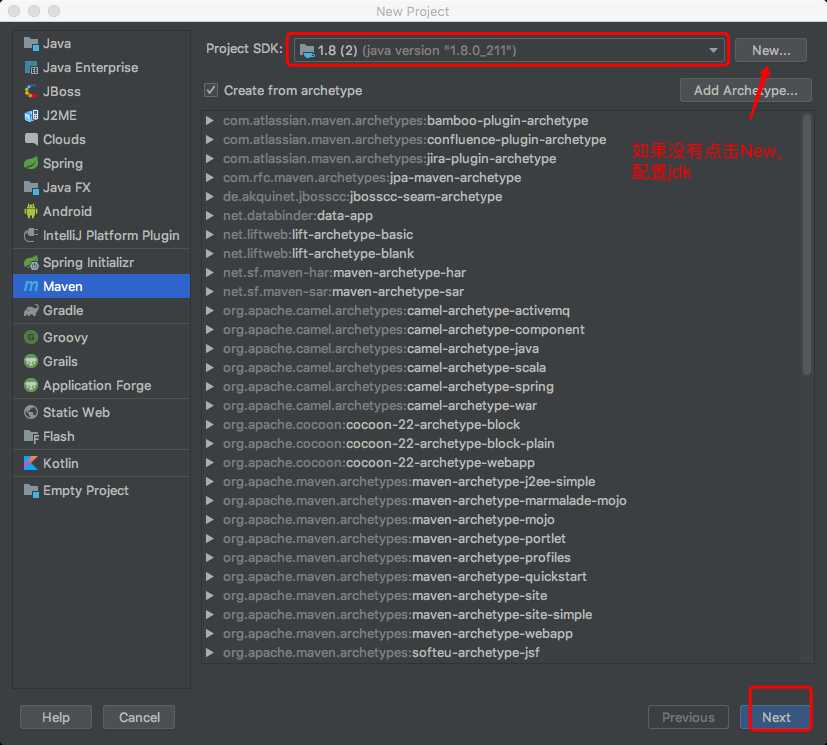Uncheck Create from archetype checkbox
This screenshot has height=745, width=827.
click(211, 90)
